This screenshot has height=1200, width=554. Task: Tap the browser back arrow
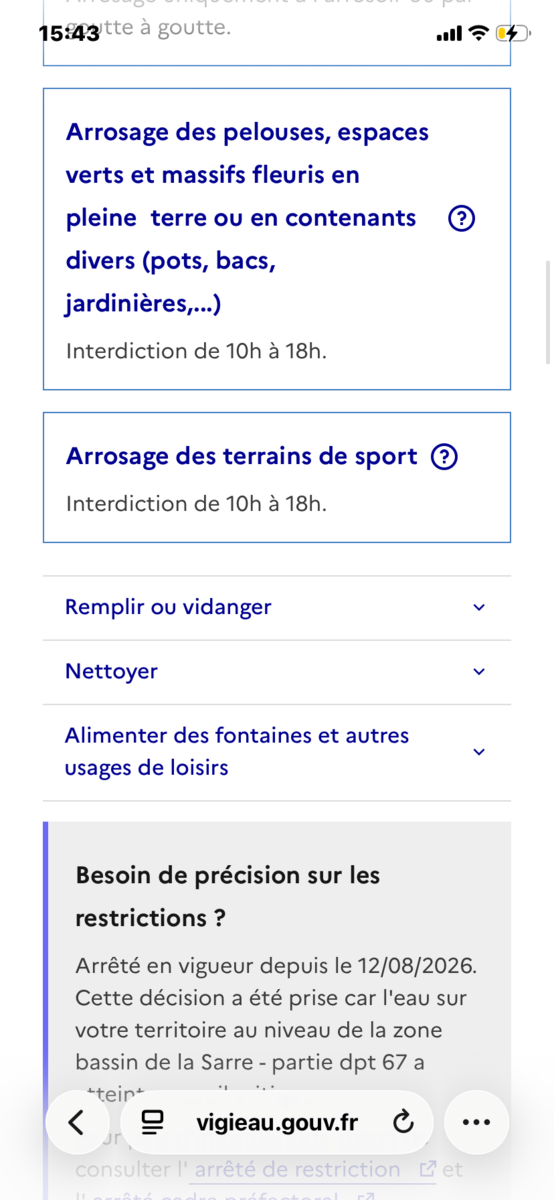(x=76, y=1123)
